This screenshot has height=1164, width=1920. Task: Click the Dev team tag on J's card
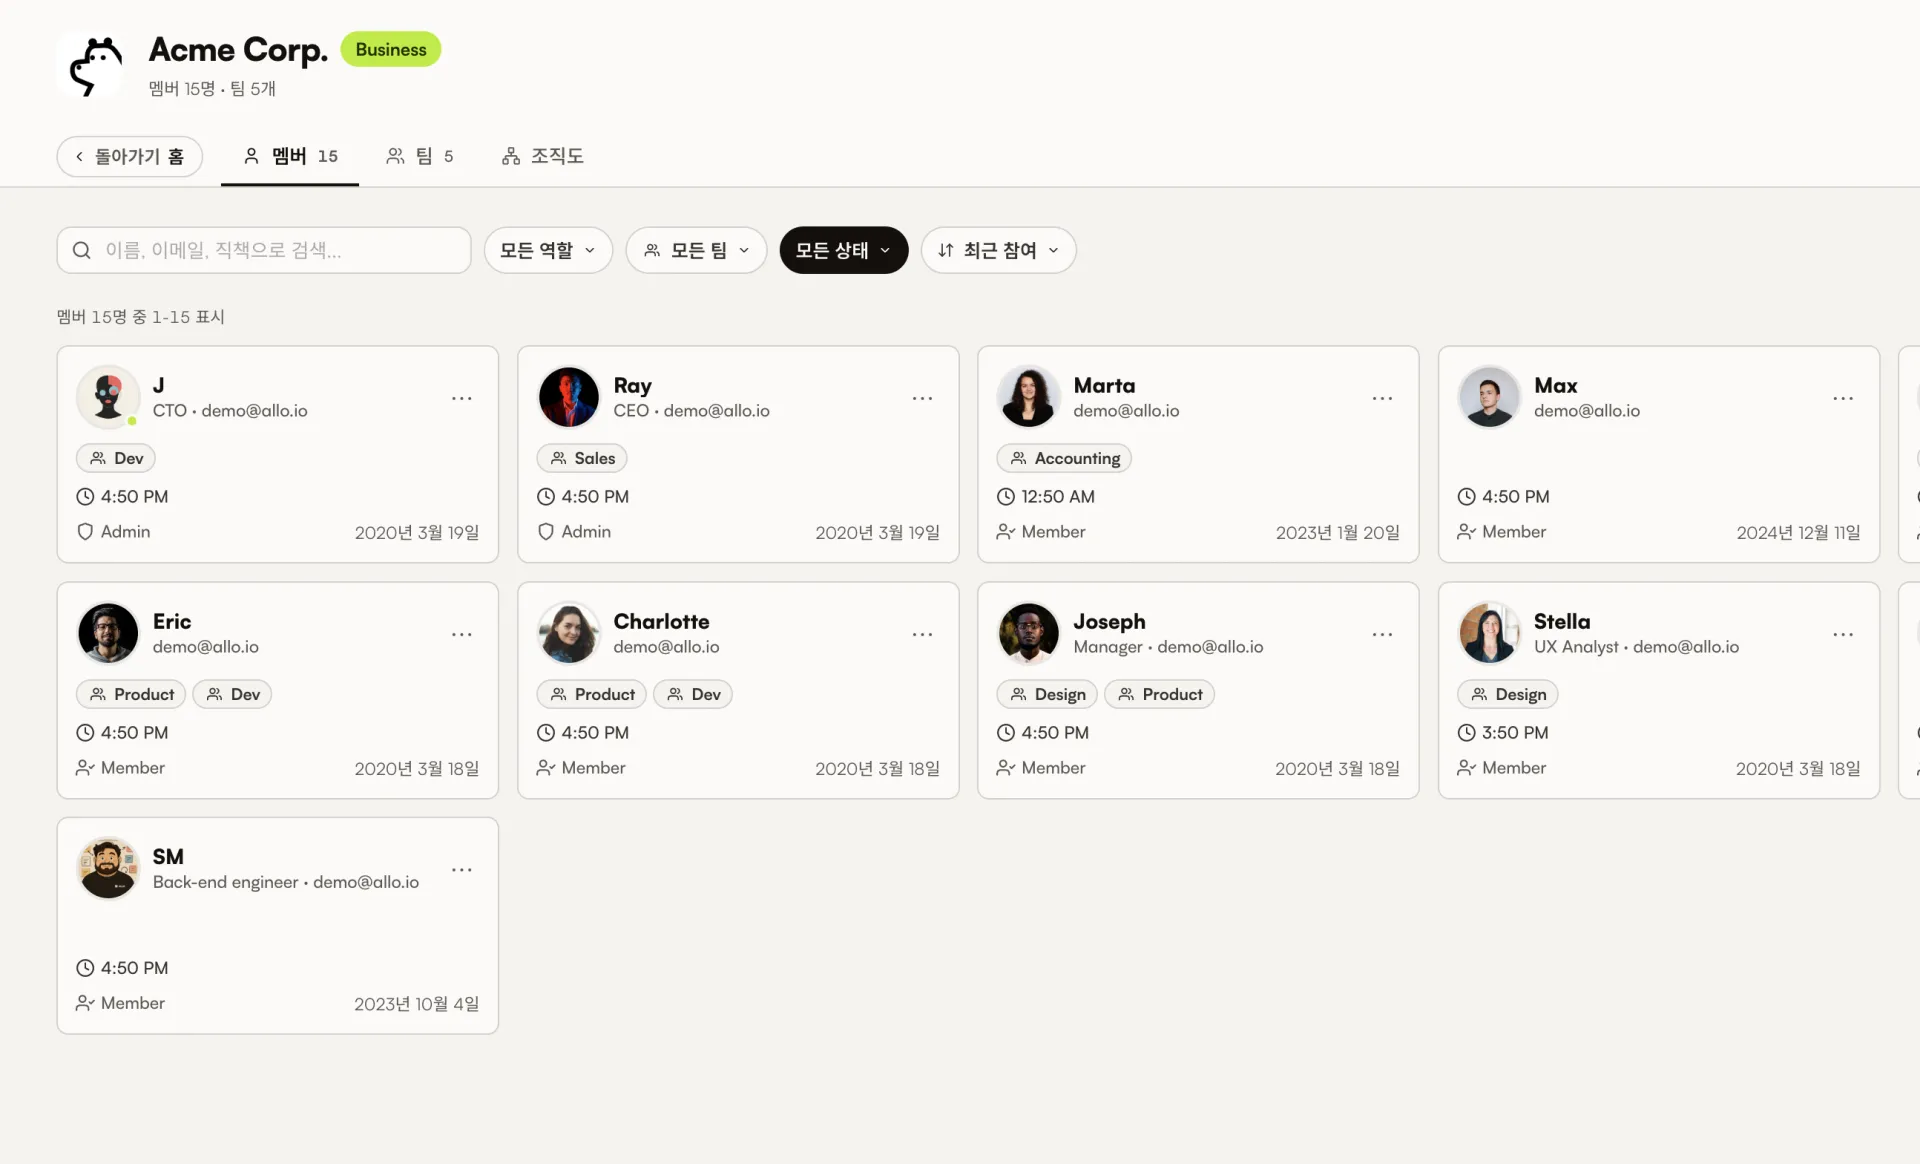point(116,458)
